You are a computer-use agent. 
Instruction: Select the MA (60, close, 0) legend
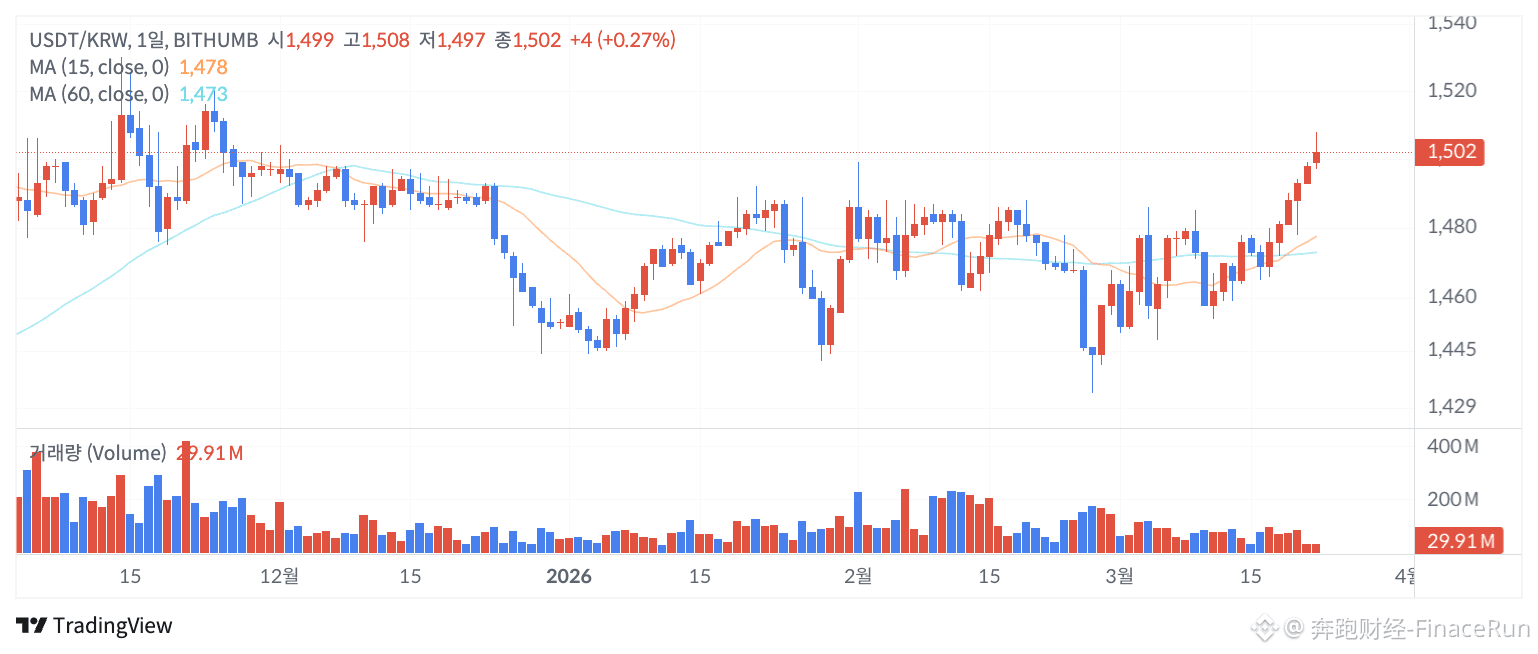pos(99,95)
